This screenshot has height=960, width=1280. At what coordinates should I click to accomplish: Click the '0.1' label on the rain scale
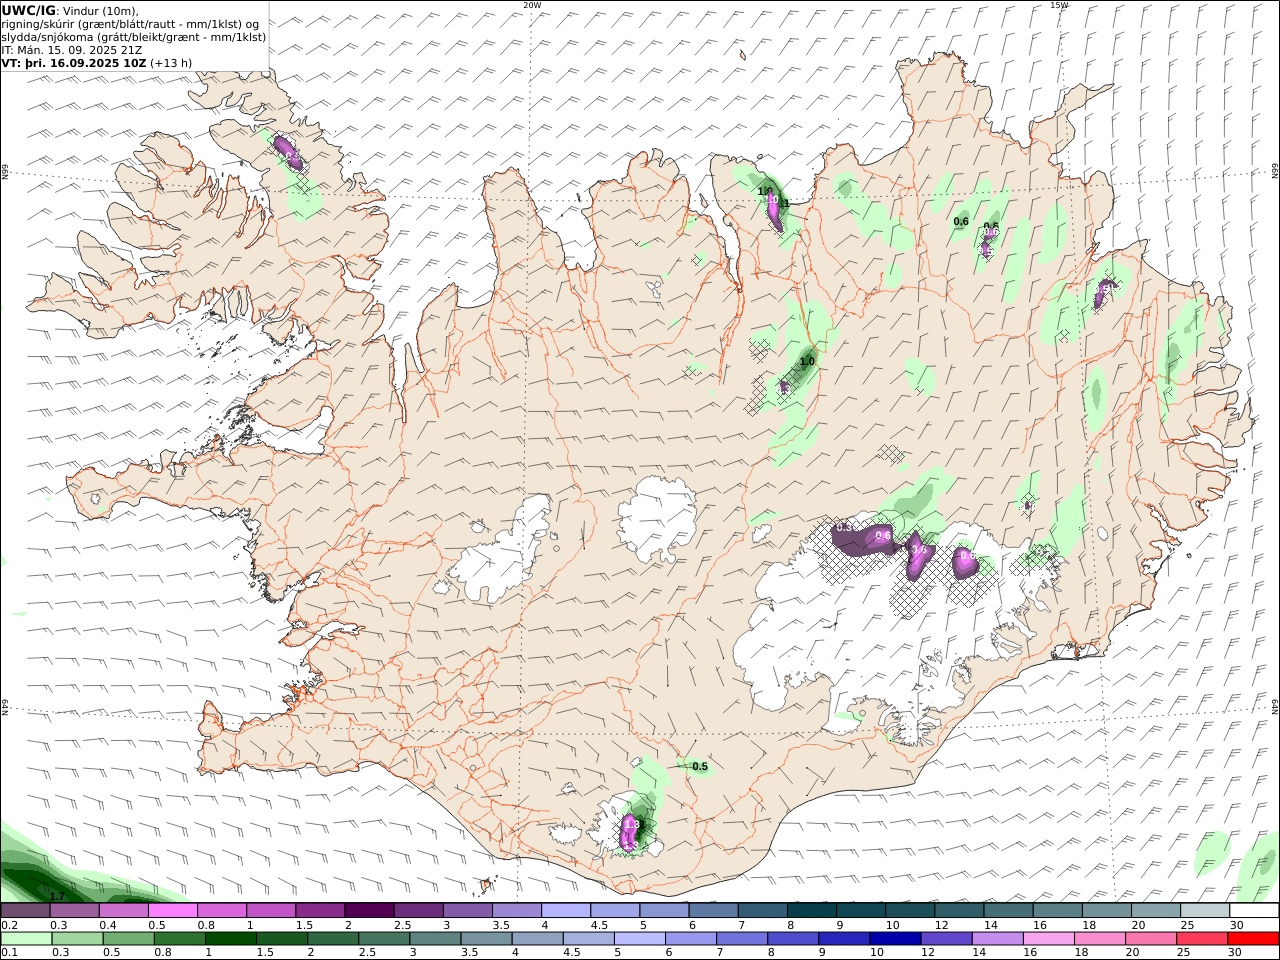pos(9,952)
